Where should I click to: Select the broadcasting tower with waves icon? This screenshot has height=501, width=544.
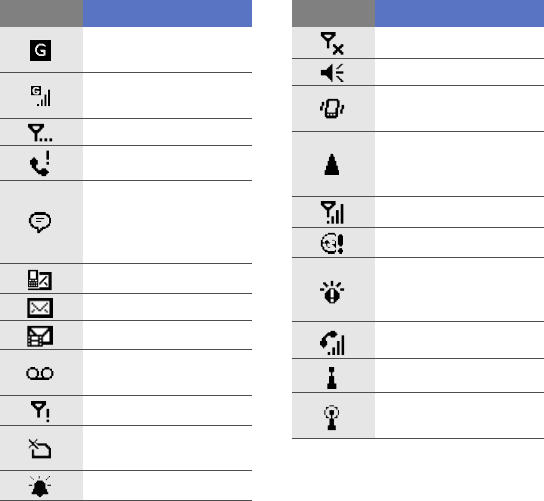click(332, 417)
